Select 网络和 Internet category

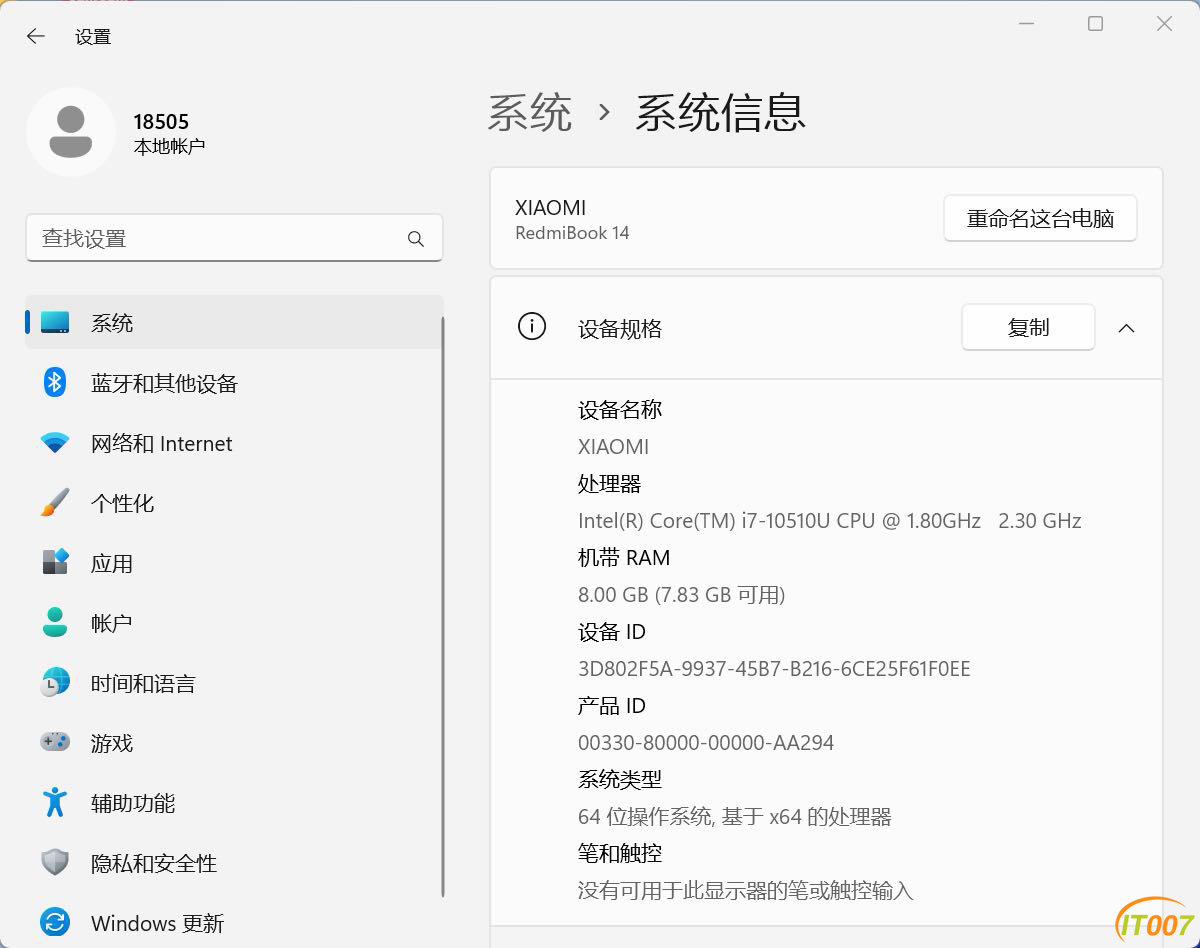pyautogui.click(x=234, y=442)
